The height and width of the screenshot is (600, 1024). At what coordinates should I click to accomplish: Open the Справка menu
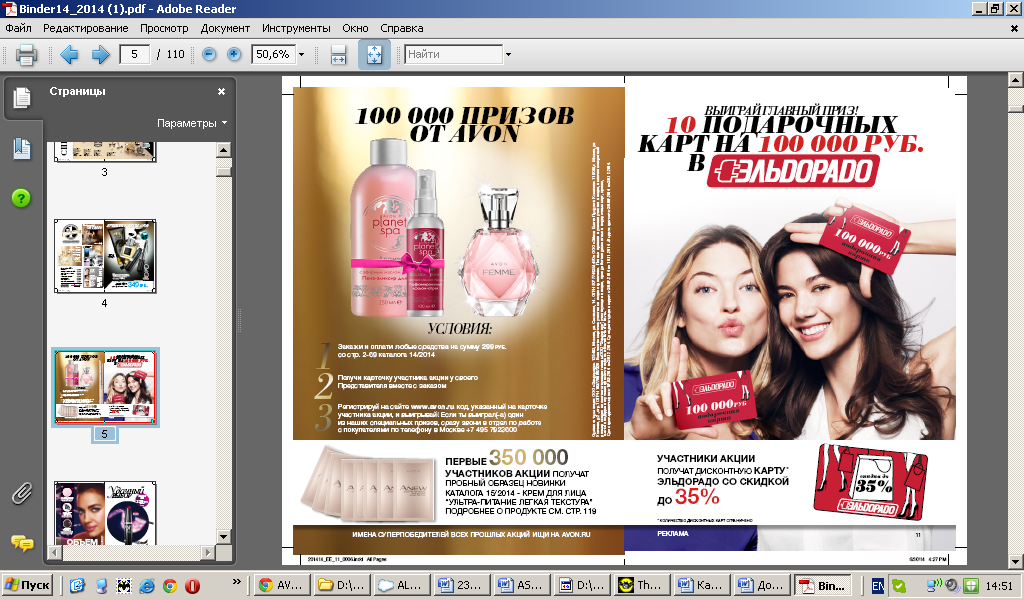(x=402, y=28)
